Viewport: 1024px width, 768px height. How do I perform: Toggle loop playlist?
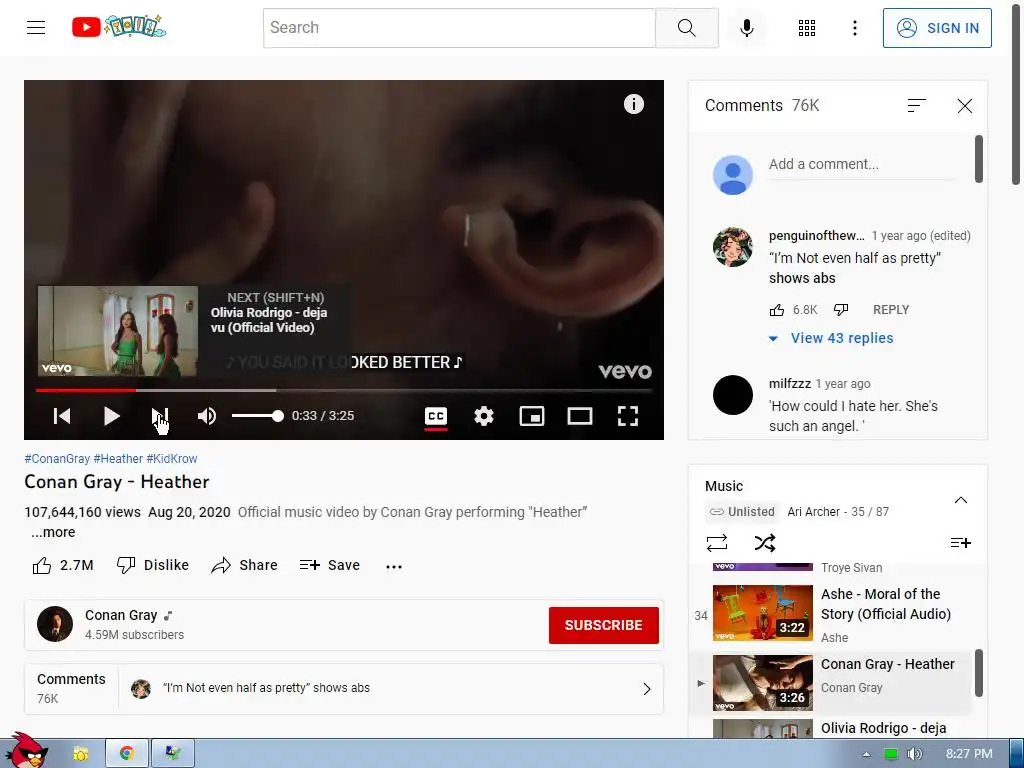pos(716,543)
